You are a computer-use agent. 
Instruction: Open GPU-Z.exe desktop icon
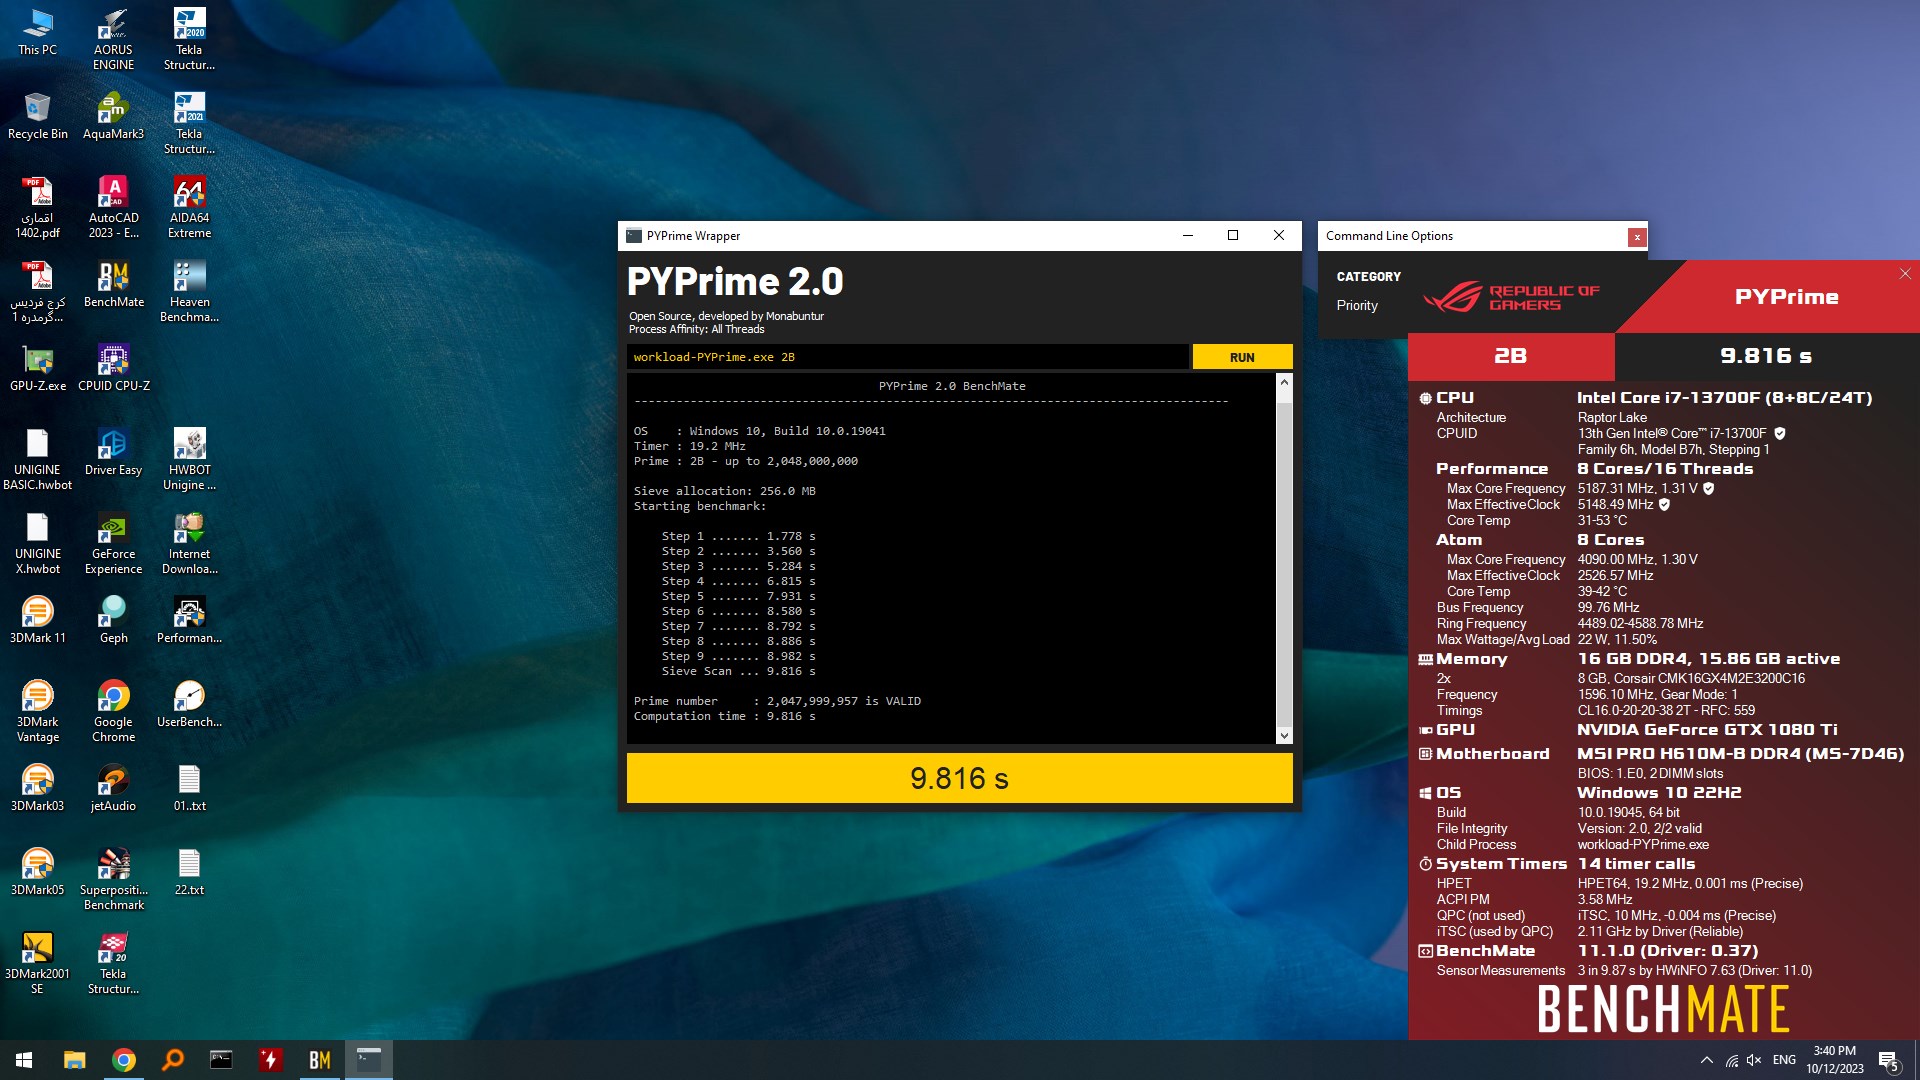pyautogui.click(x=37, y=368)
